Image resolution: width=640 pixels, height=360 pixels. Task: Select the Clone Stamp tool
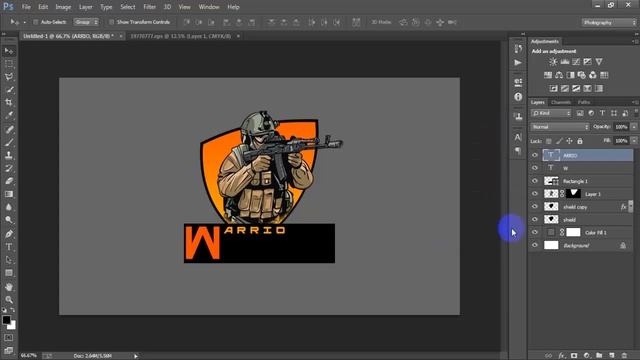tap(9, 156)
